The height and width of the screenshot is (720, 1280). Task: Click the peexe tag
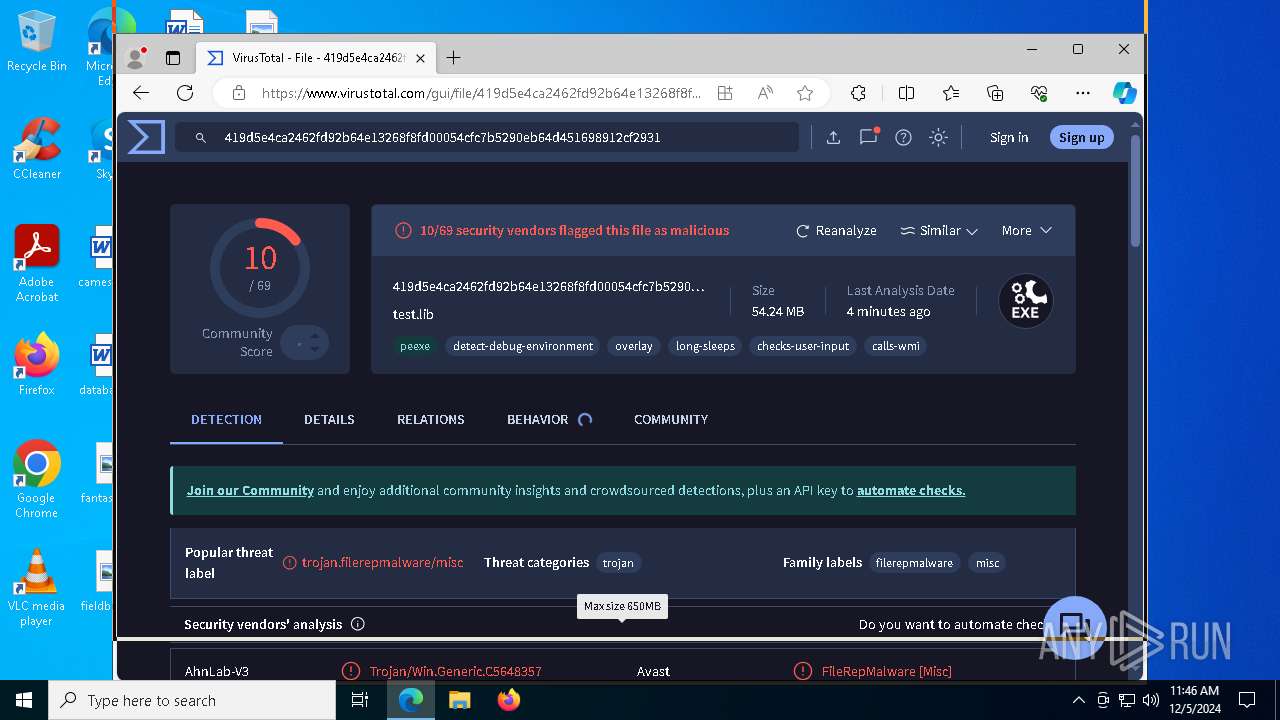pos(415,346)
